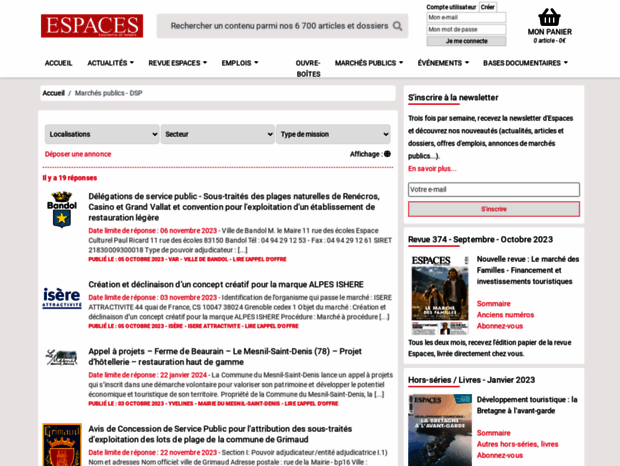This screenshot has height=466, width=620.
Task: Open the ALPES ISHERE concept listing title
Action: (x=226, y=285)
